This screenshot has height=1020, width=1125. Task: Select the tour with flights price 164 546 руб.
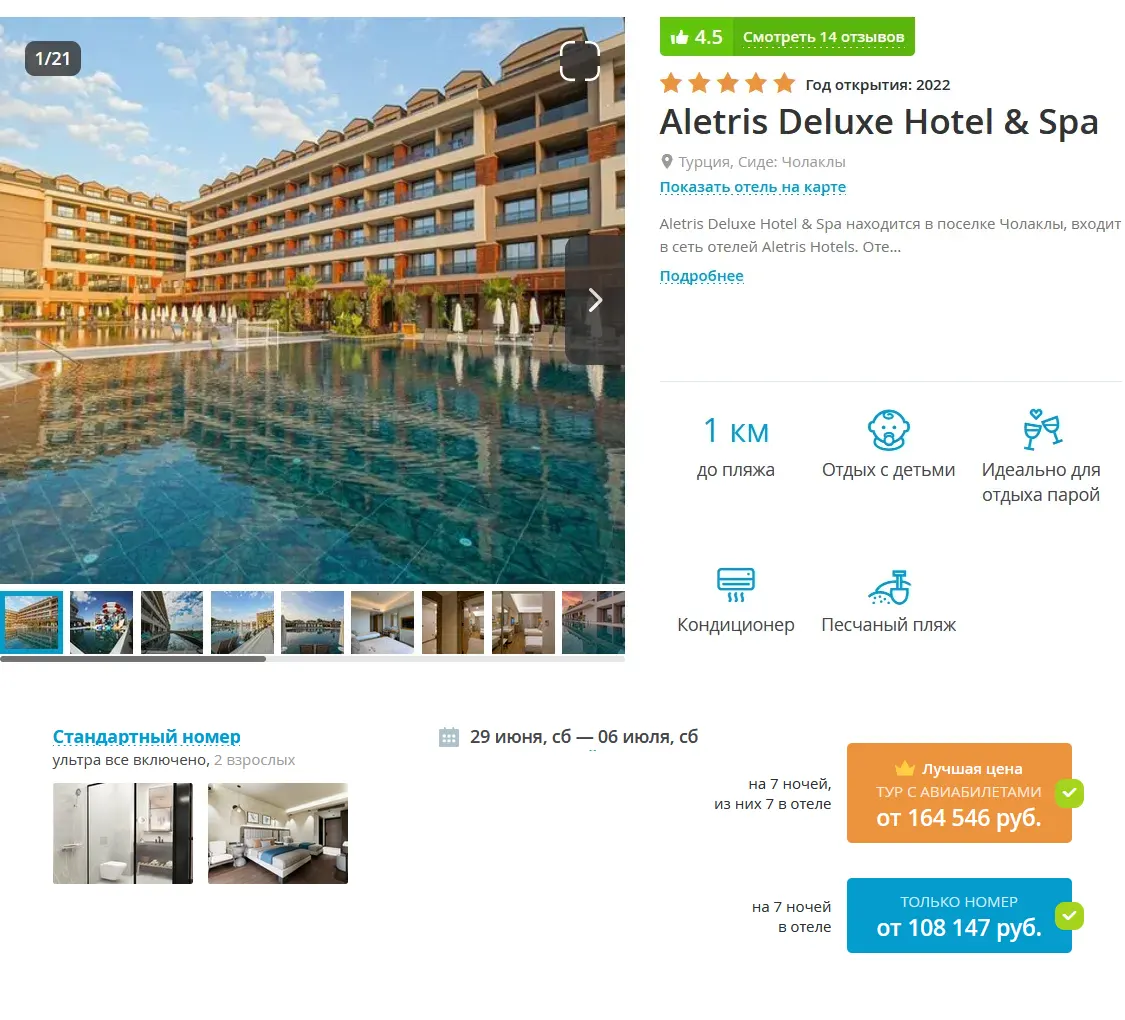(x=959, y=793)
